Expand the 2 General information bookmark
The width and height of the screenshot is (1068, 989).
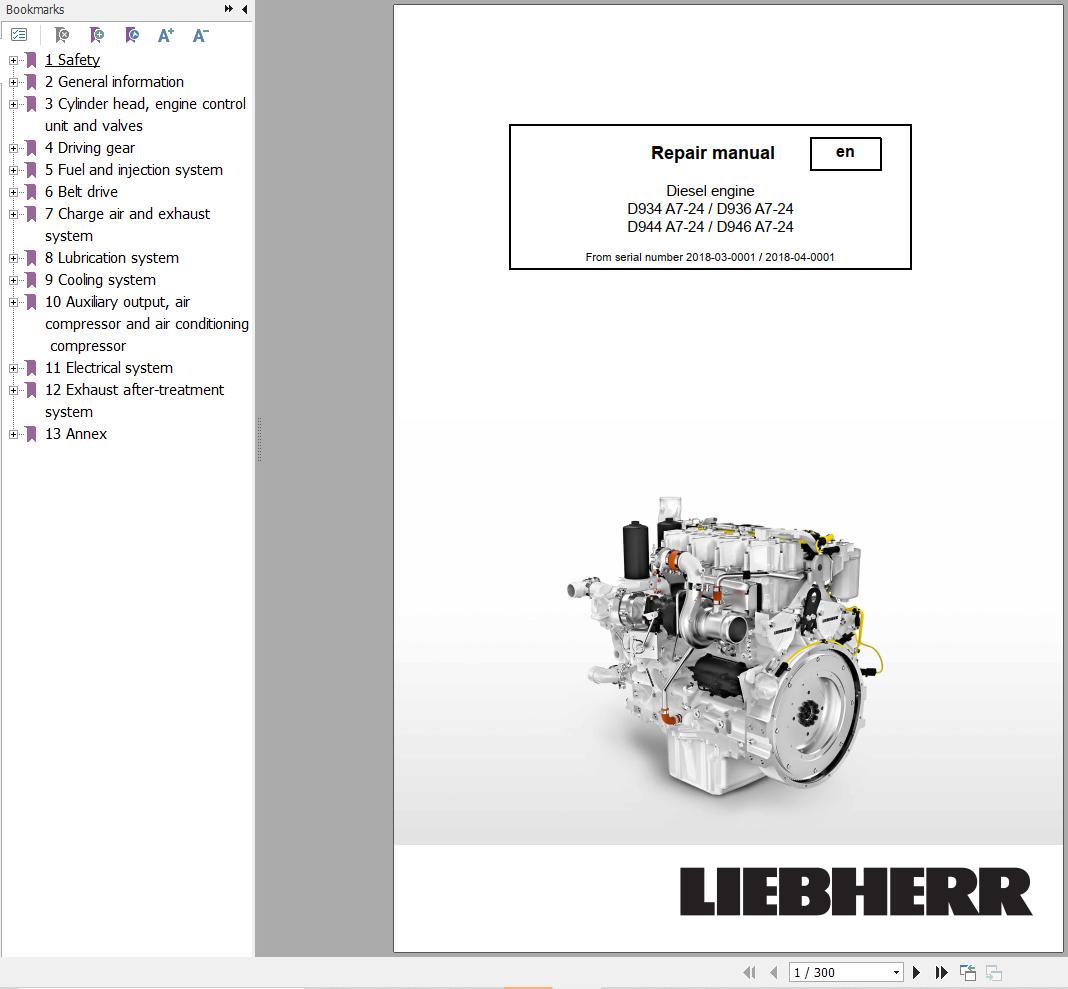coord(13,82)
